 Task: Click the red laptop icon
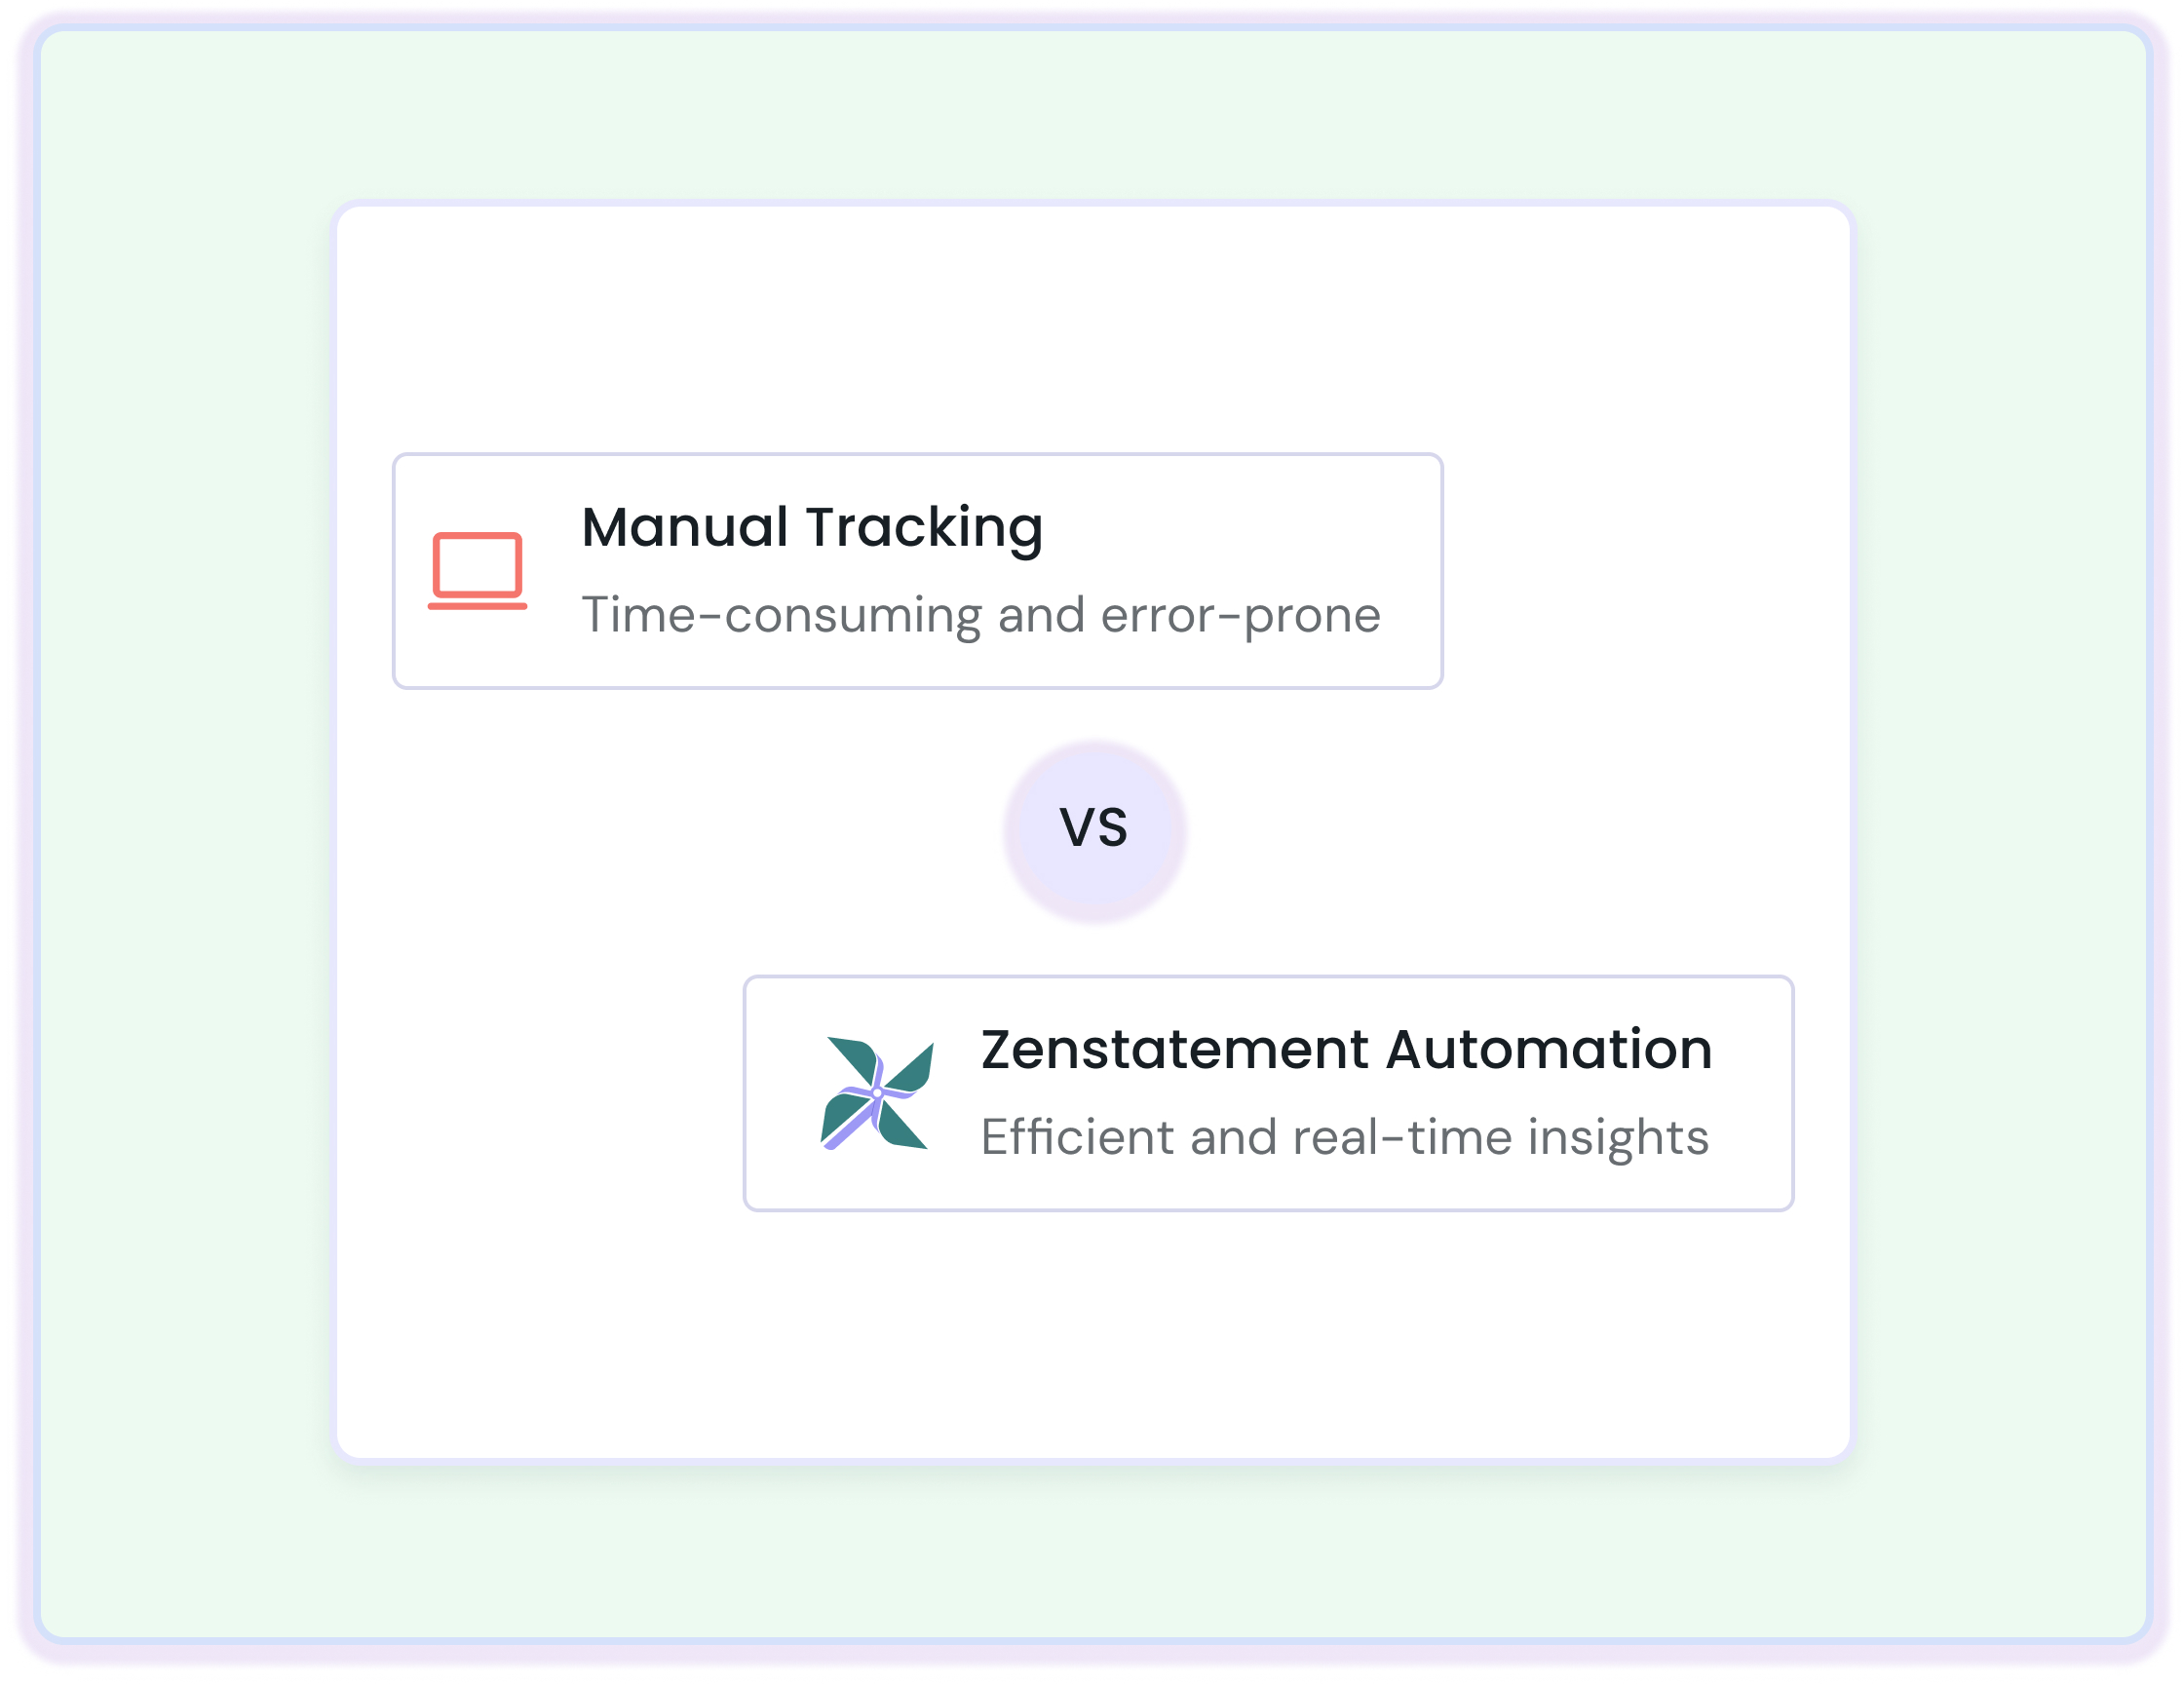coord(477,571)
